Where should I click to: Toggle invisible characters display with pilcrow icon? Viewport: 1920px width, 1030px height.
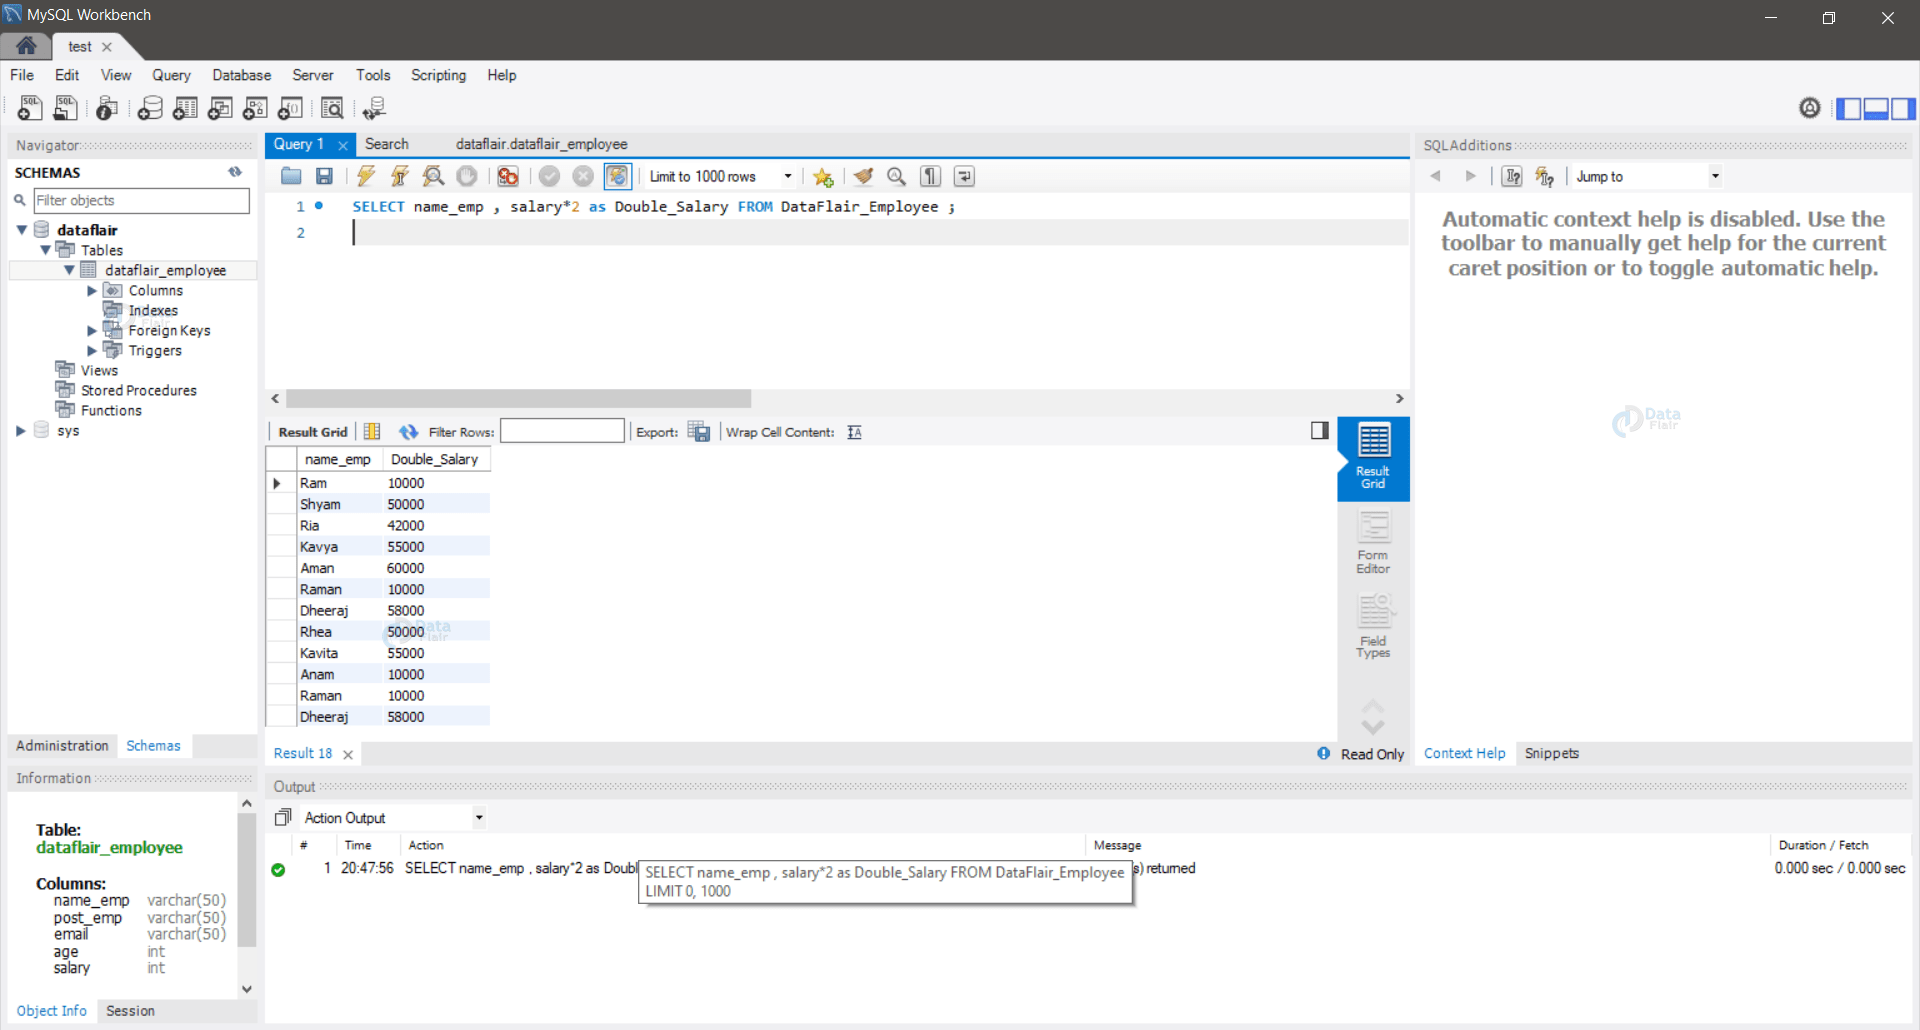(929, 176)
